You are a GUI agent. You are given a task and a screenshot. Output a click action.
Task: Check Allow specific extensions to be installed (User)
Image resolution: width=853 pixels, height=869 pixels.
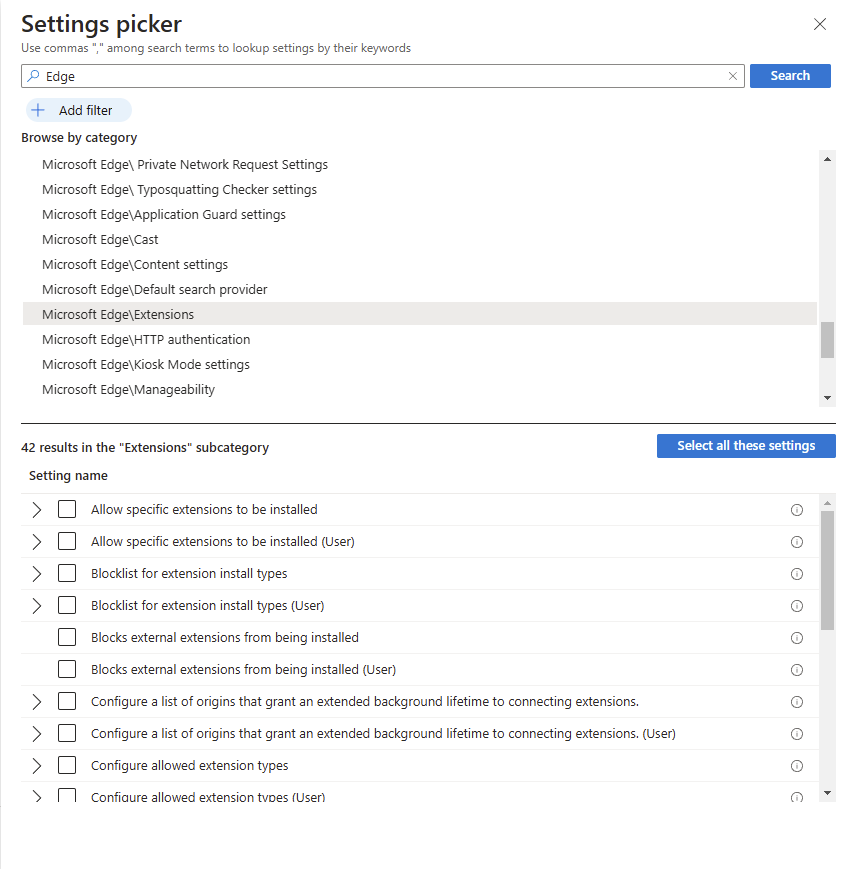click(67, 541)
